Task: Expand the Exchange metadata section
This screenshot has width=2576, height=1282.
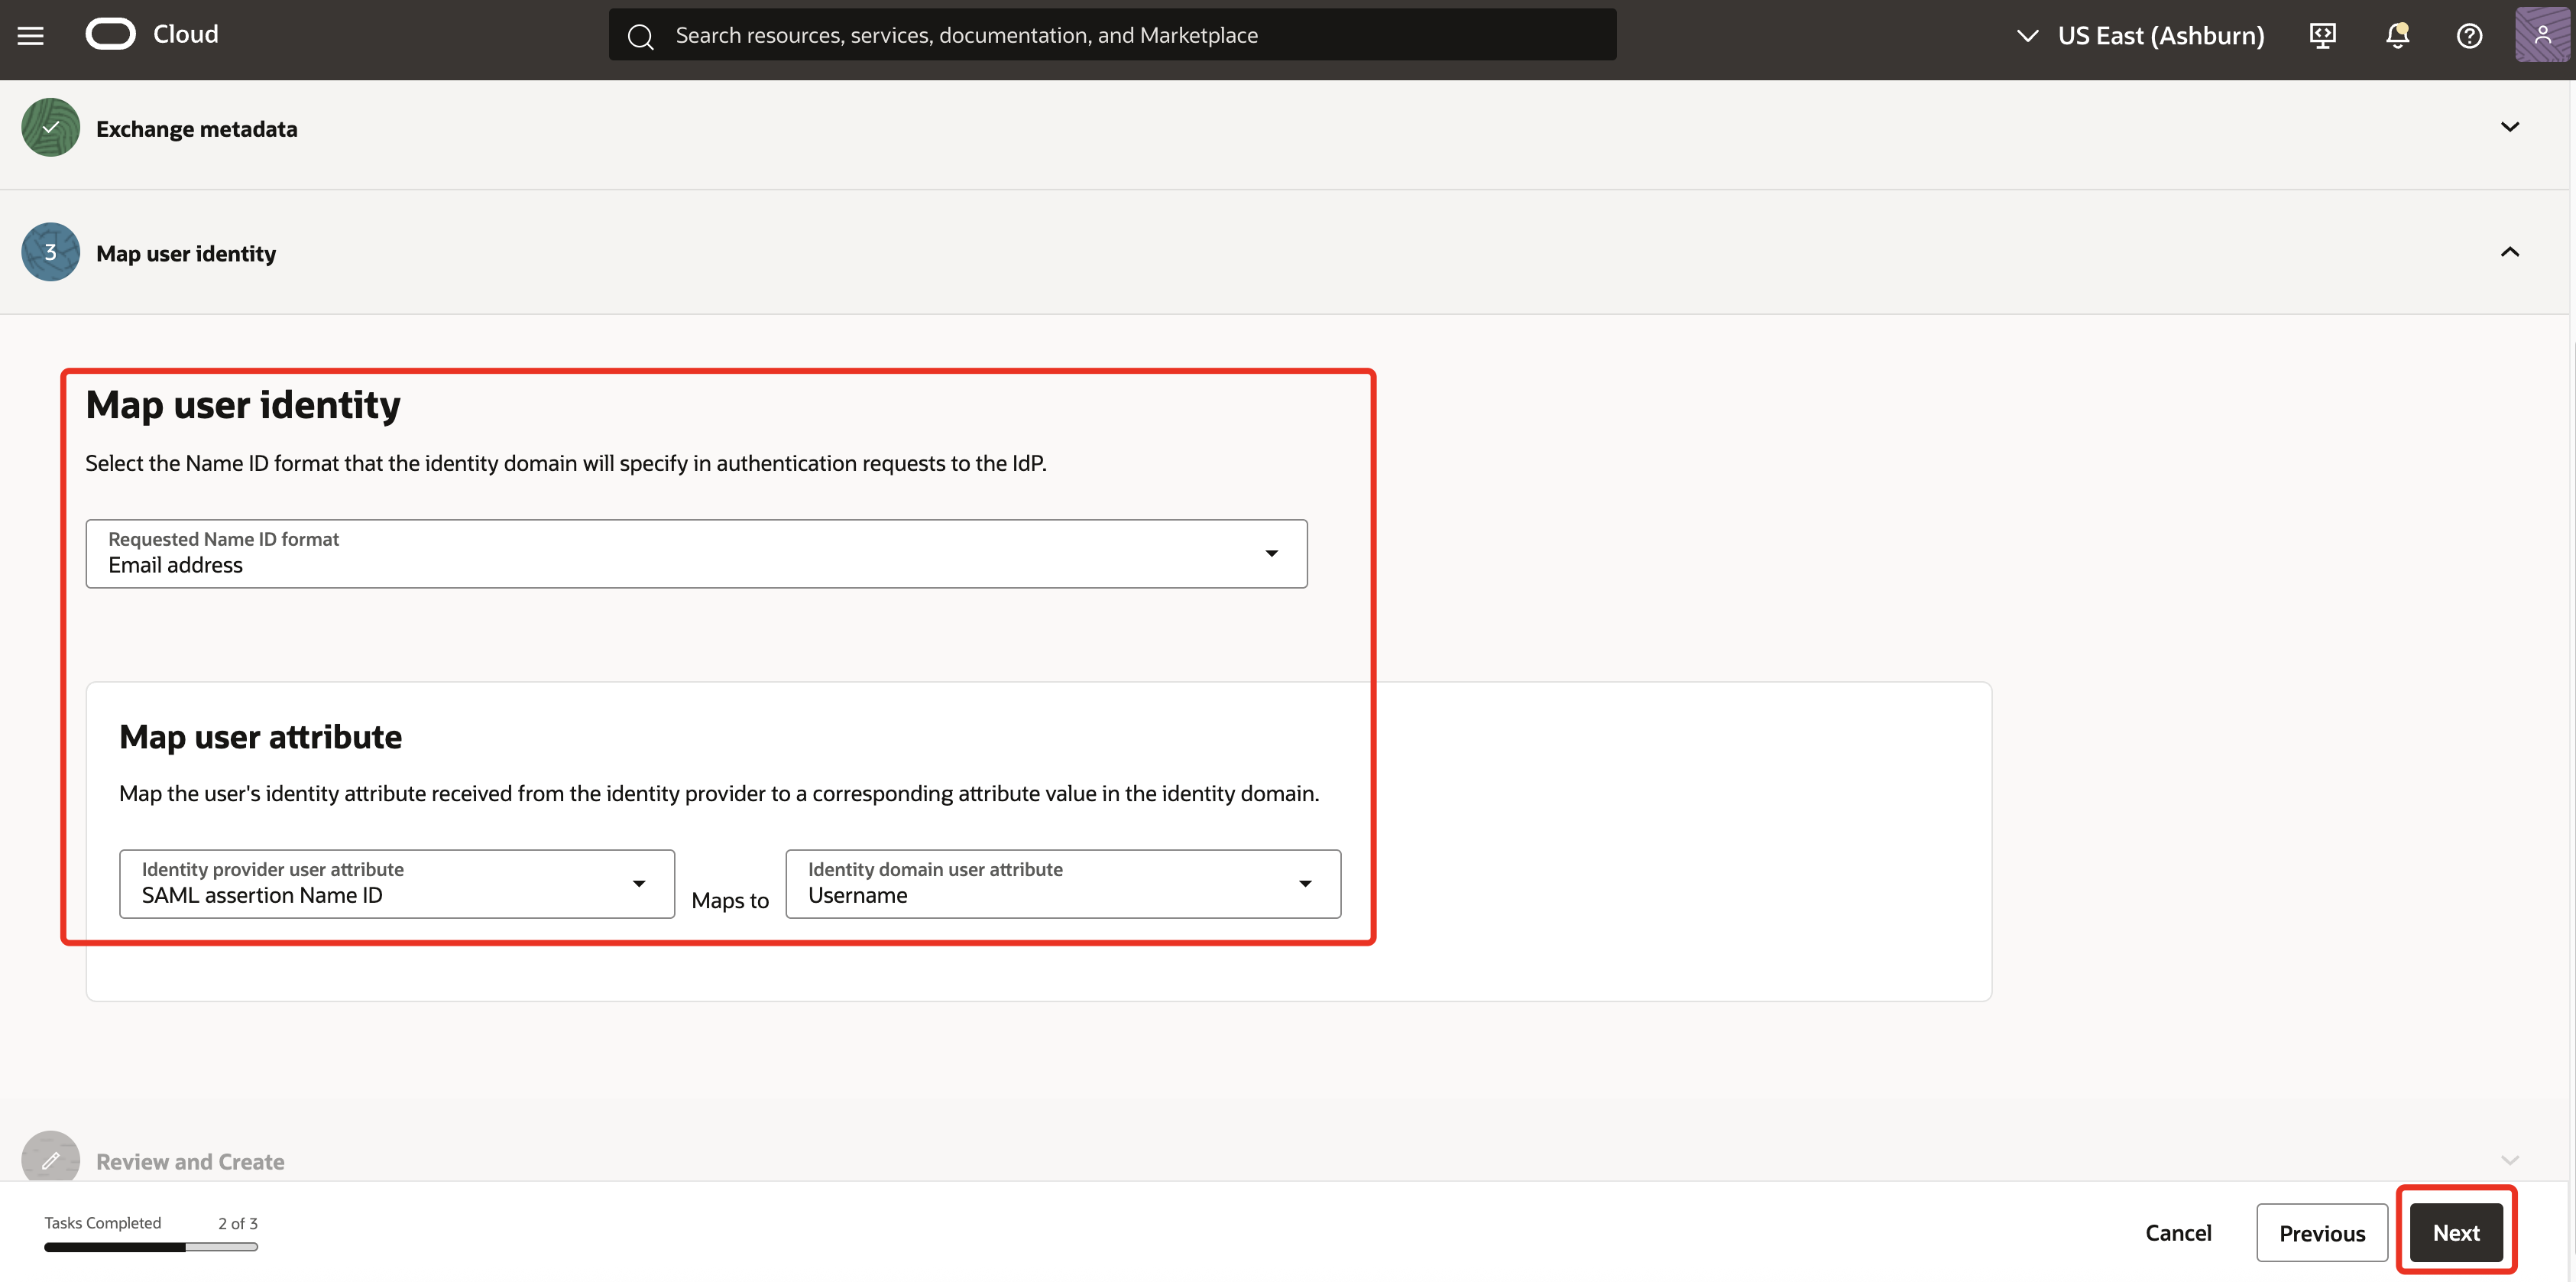Action: point(2511,127)
